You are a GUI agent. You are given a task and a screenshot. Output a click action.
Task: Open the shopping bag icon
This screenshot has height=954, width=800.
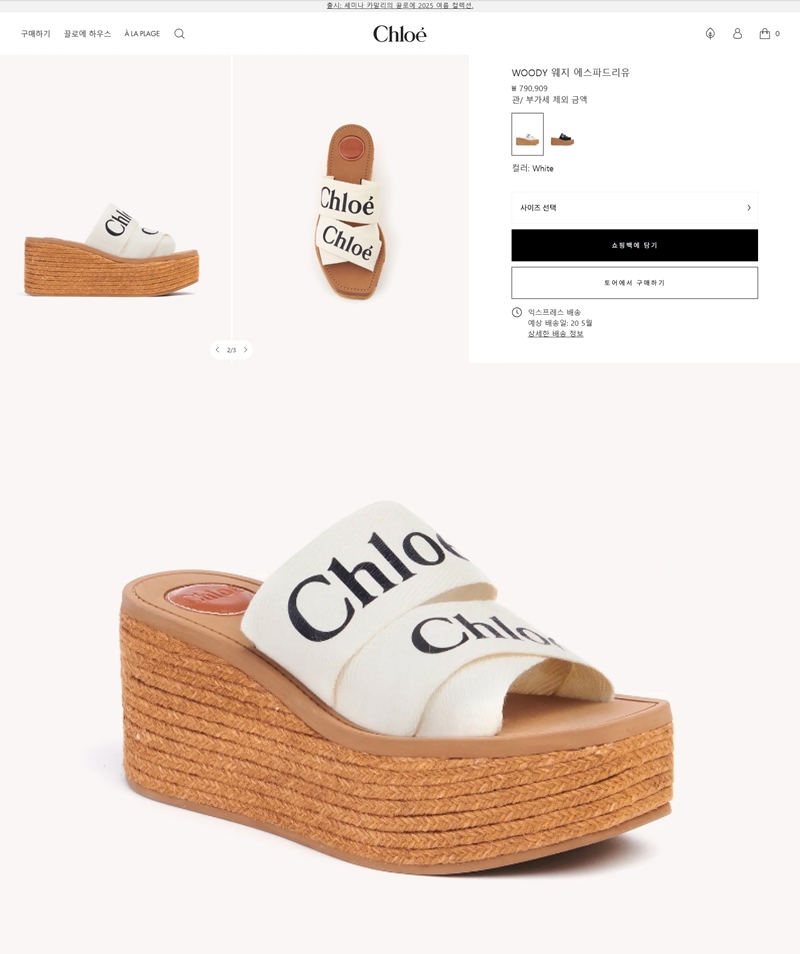[x=765, y=33]
